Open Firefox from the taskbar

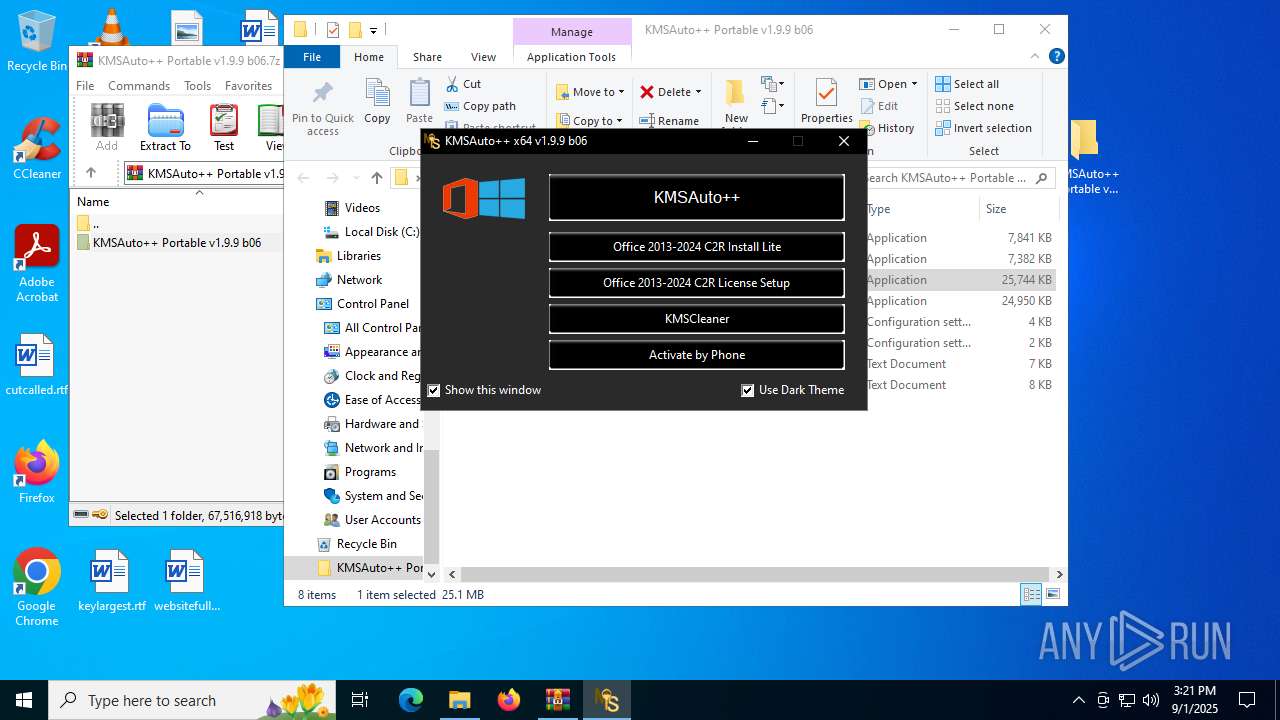[x=509, y=700]
